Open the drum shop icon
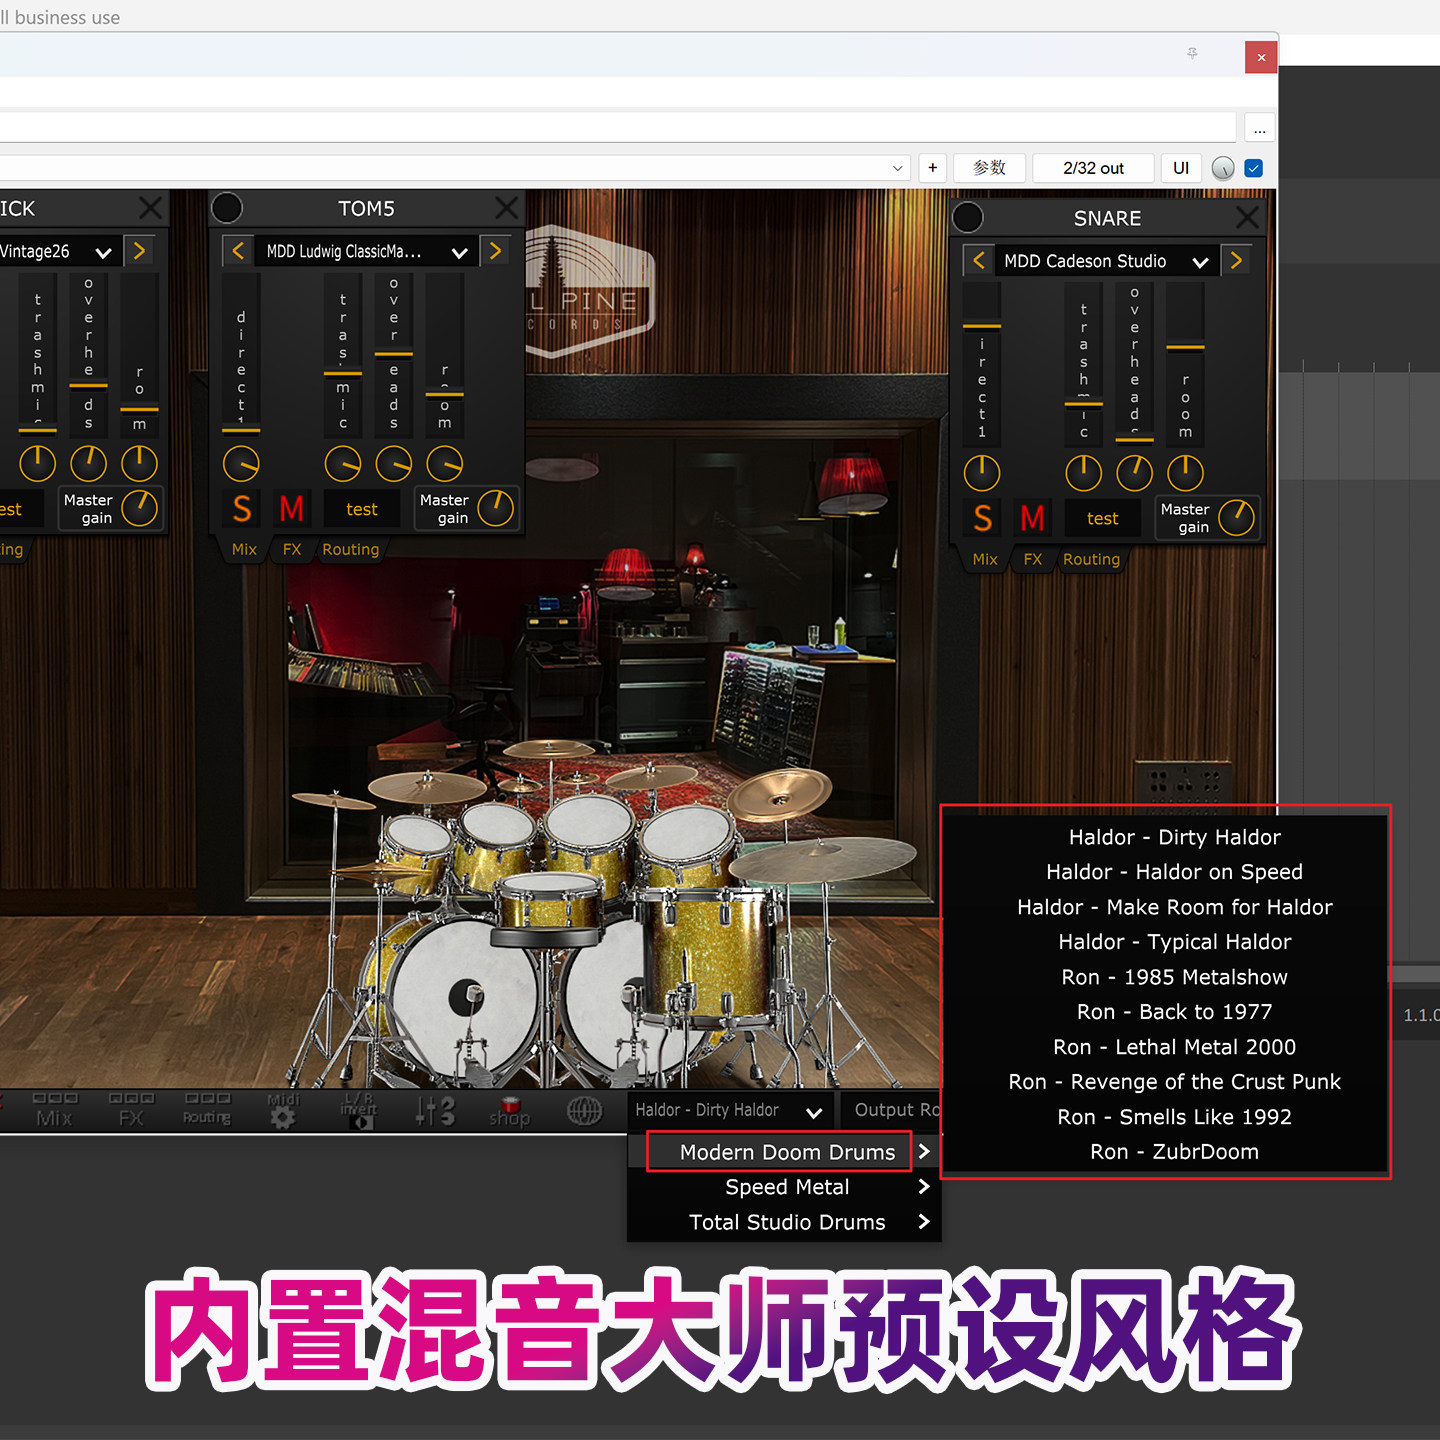The image size is (1440, 1440). [x=509, y=1111]
